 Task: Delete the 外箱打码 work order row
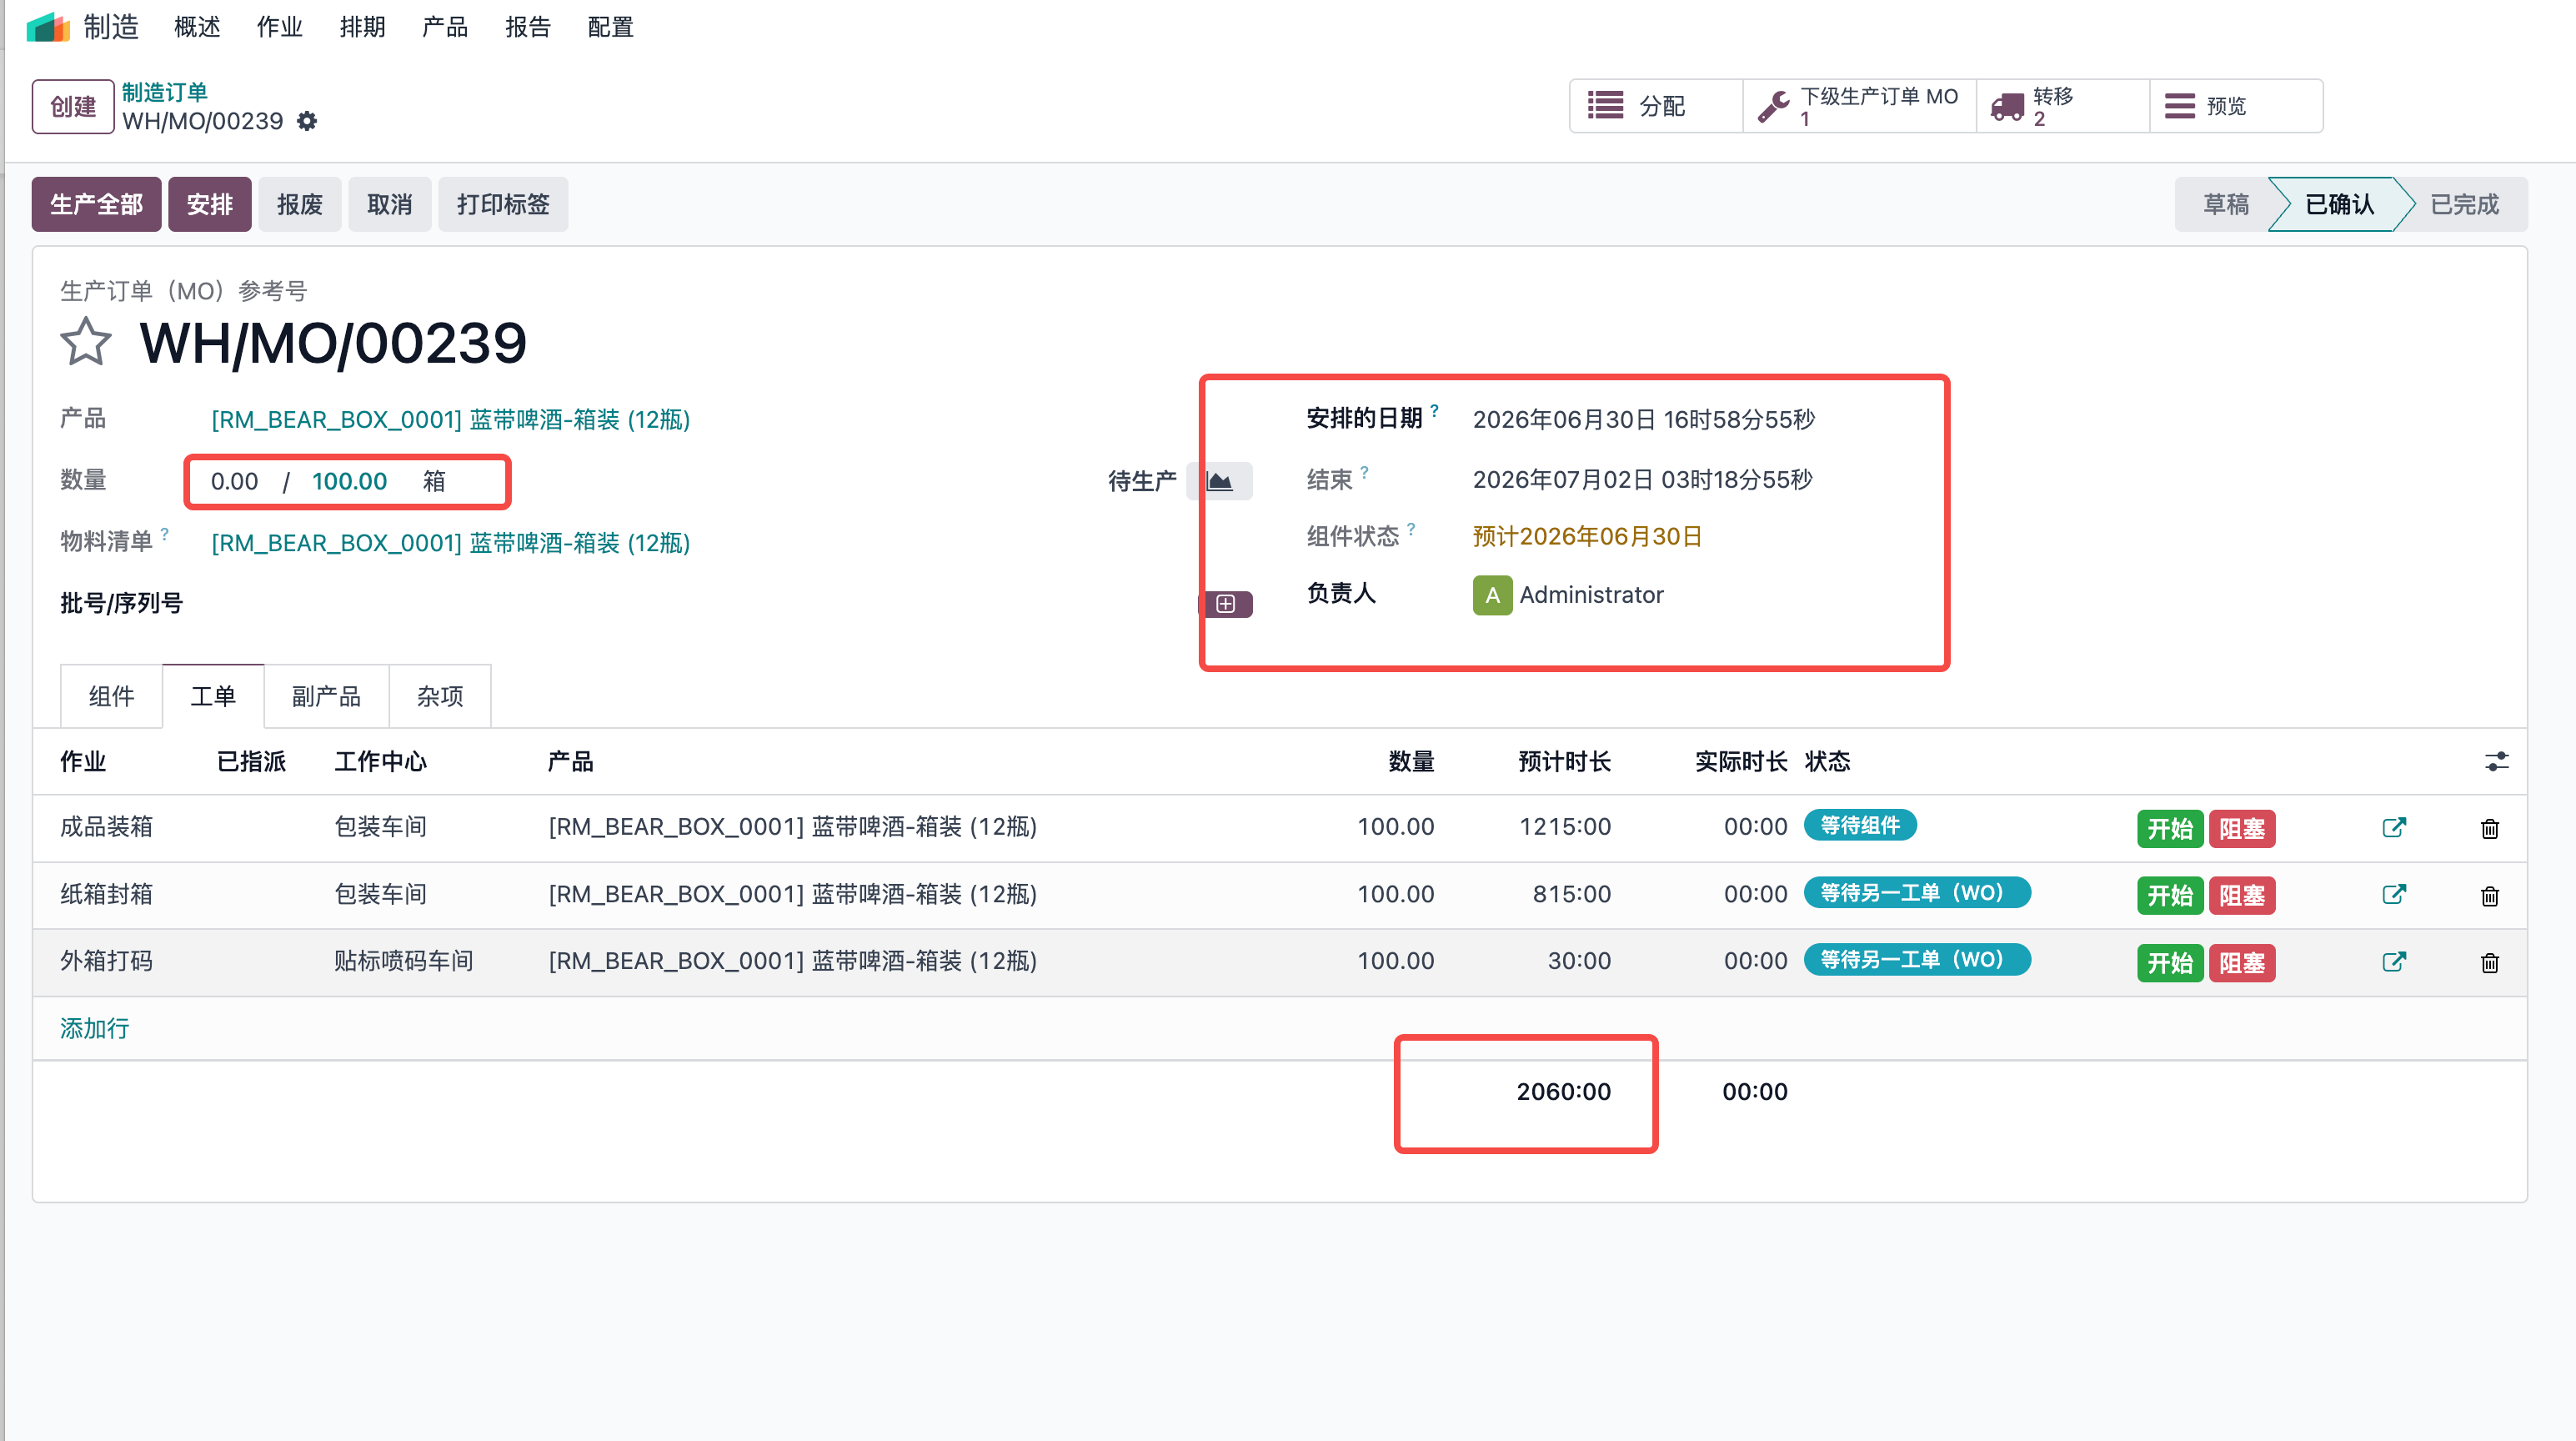[2490, 963]
